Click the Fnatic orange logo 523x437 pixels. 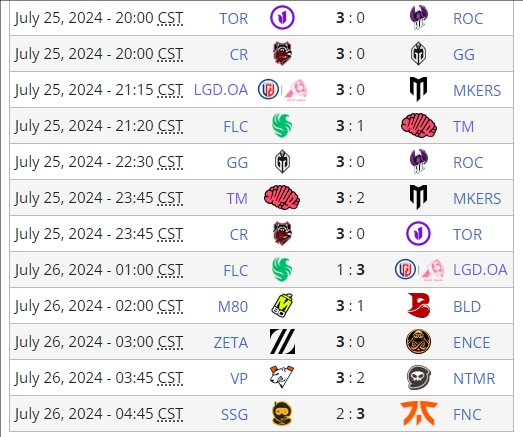pyautogui.click(x=419, y=414)
